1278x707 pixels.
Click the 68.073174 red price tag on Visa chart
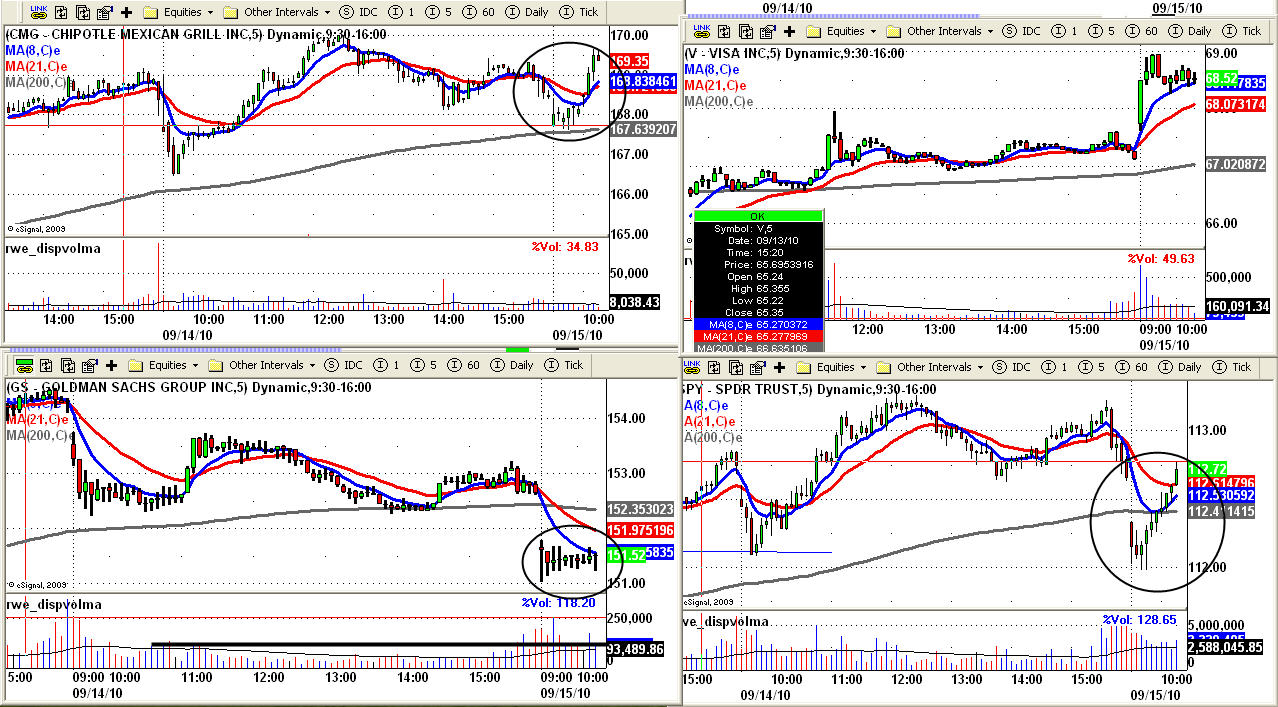click(1236, 103)
